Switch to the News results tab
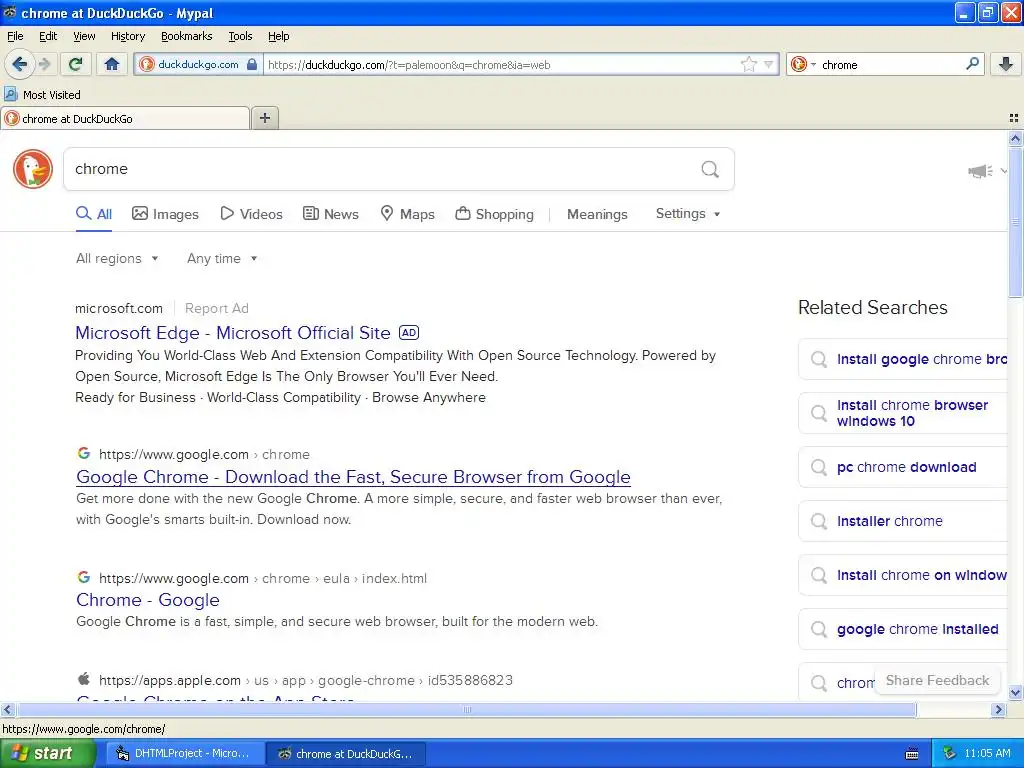The width and height of the screenshot is (1024, 768). pos(330,214)
